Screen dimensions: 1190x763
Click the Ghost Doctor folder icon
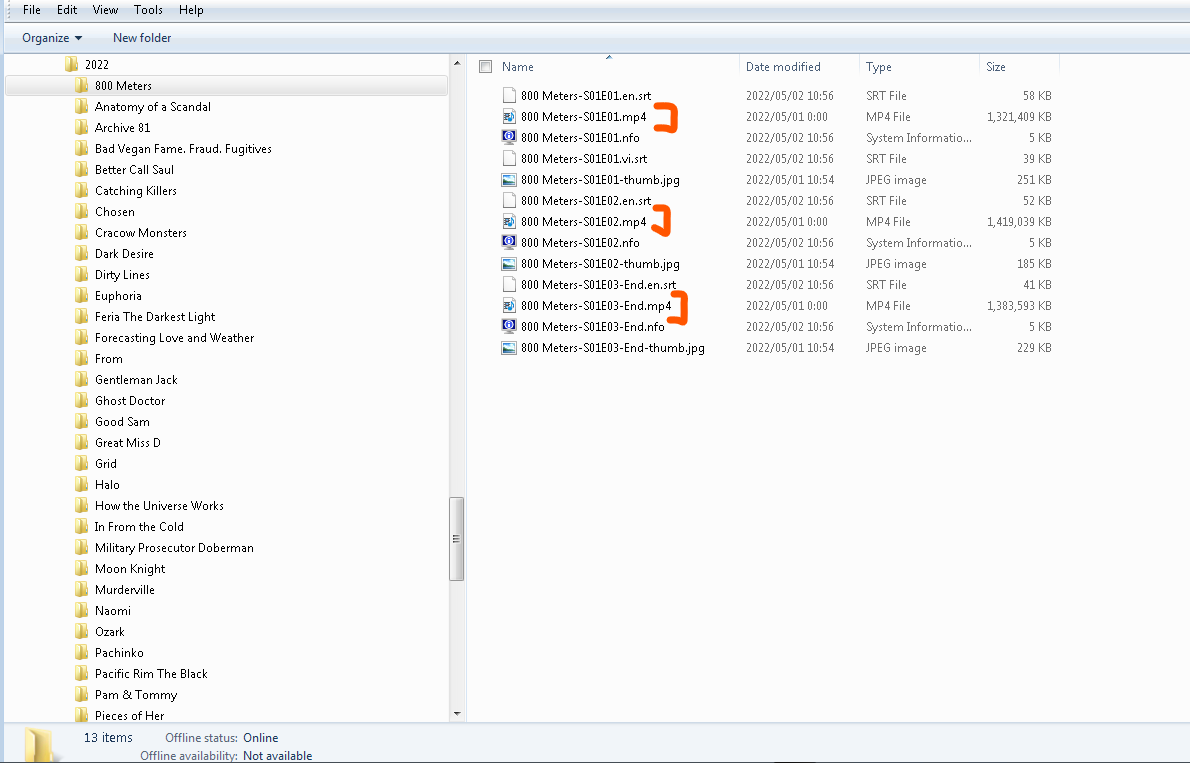click(x=82, y=400)
